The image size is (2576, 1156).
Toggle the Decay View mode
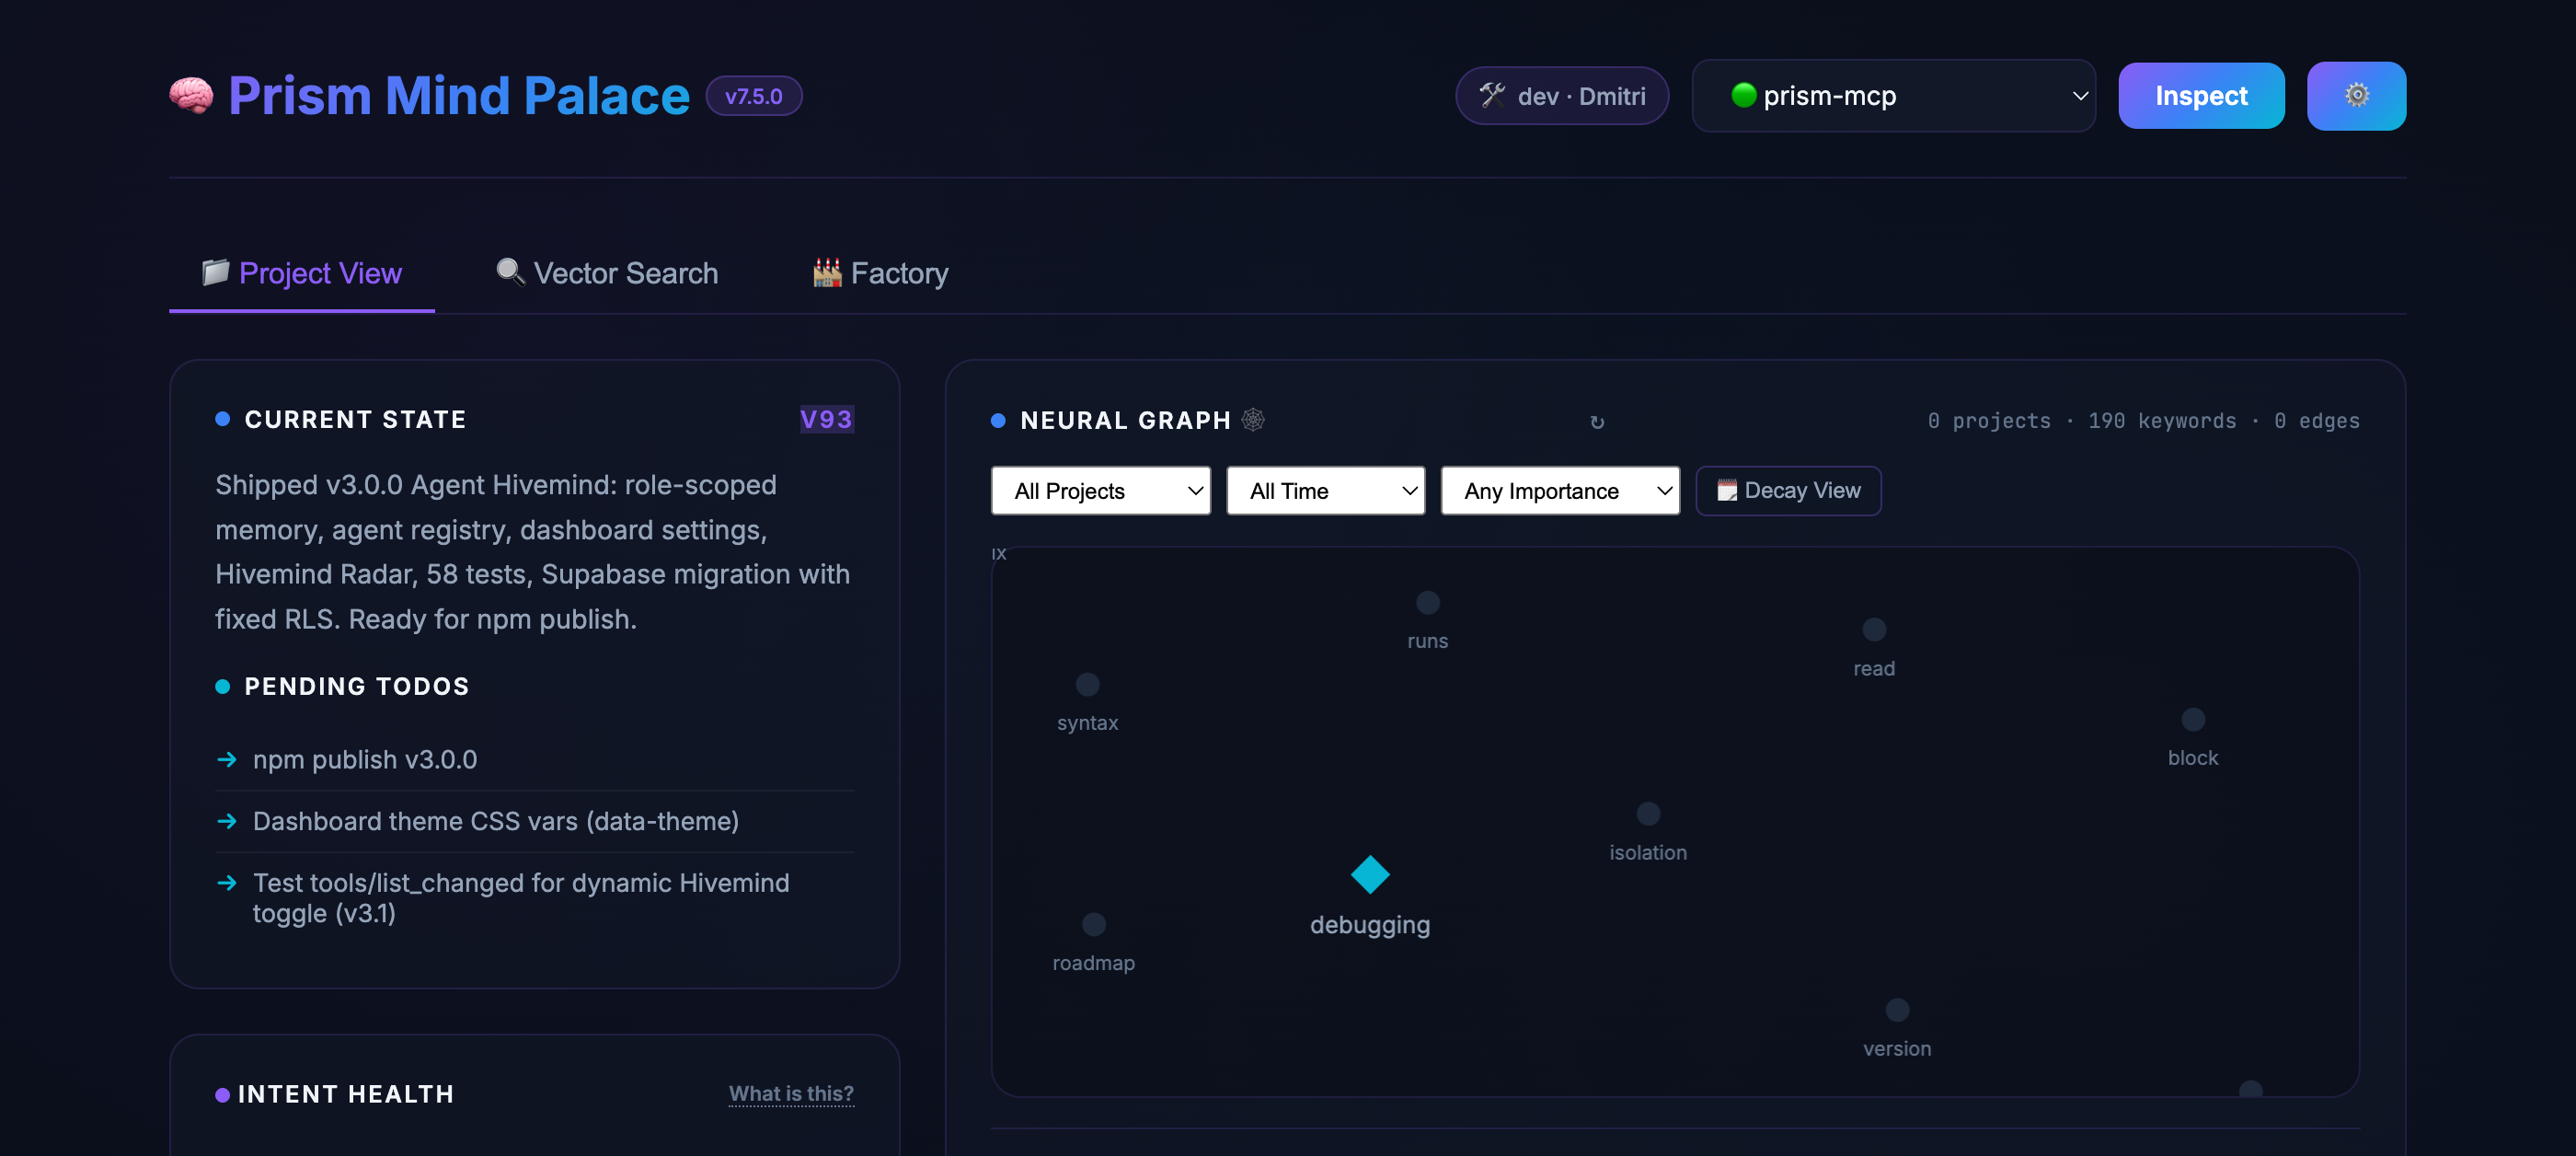click(x=1788, y=490)
